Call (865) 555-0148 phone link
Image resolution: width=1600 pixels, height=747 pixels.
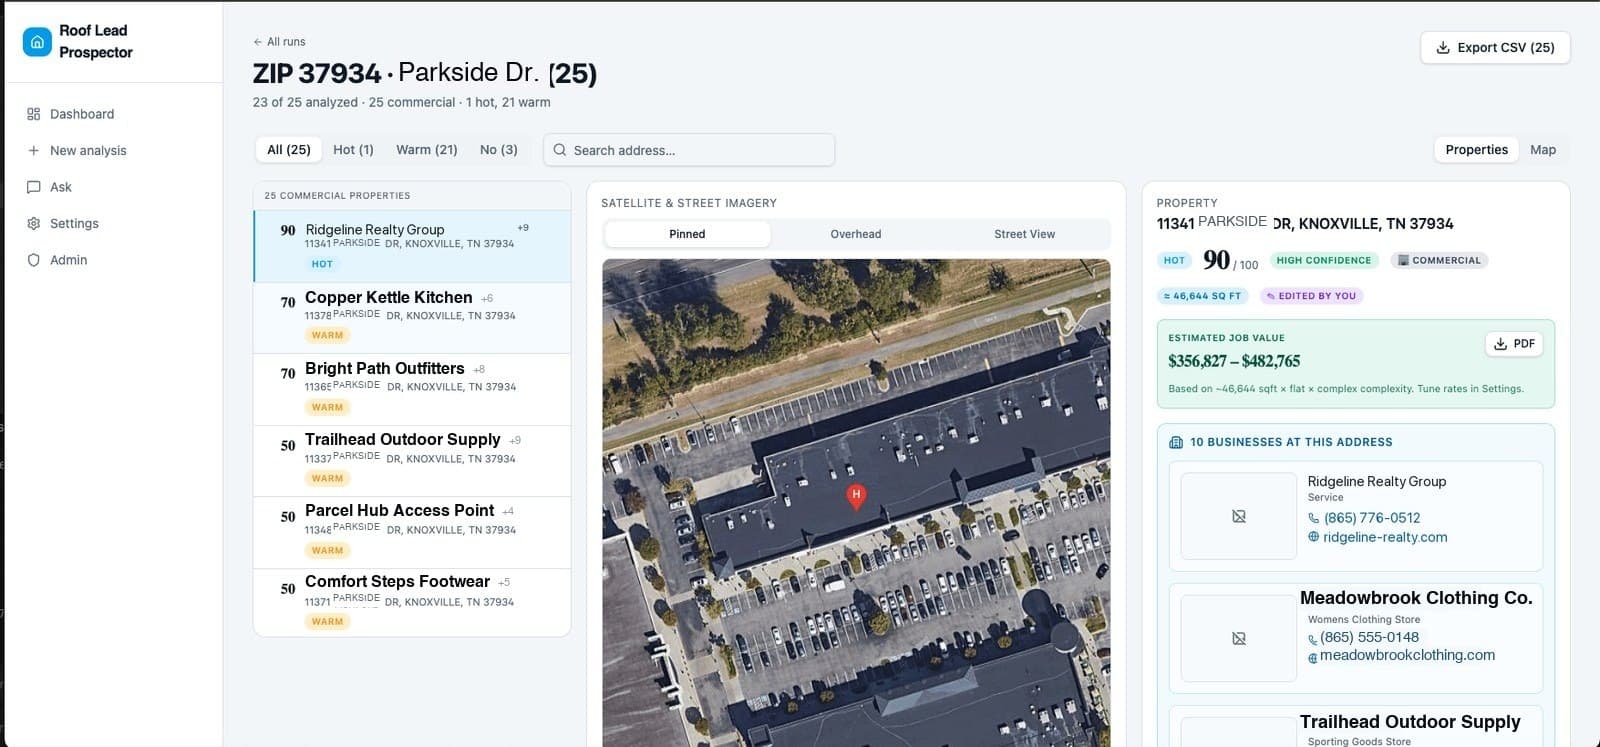point(1369,637)
